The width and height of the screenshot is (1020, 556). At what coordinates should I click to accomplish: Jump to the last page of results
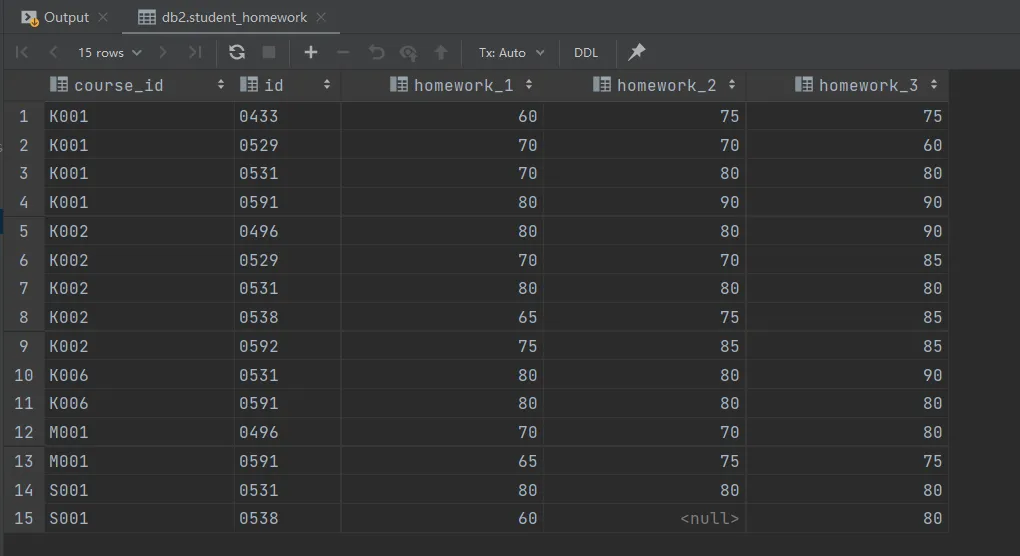[x=195, y=52]
